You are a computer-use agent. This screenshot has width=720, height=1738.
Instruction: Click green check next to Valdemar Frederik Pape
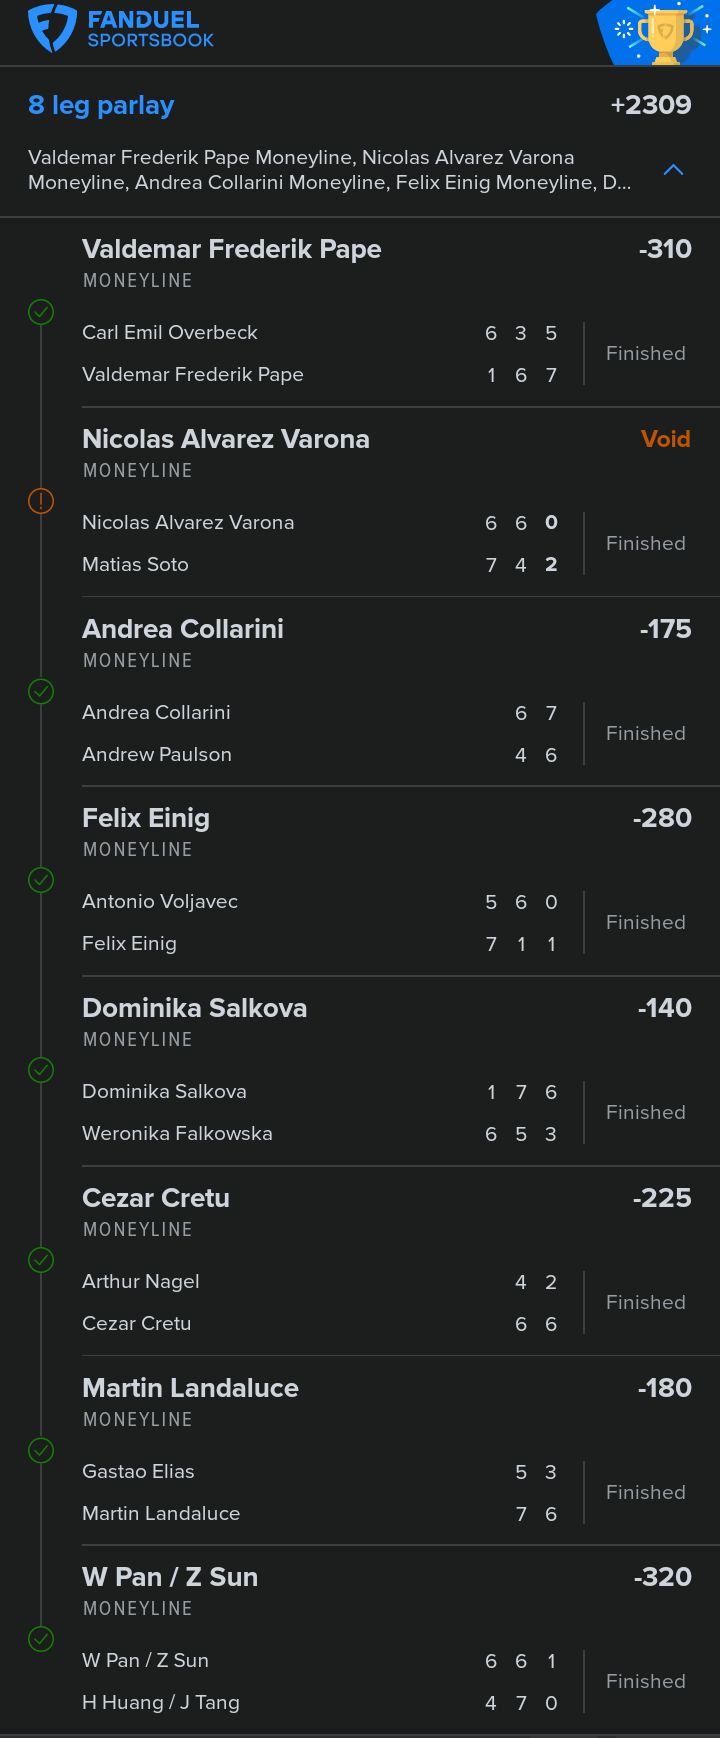coord(41,313)
